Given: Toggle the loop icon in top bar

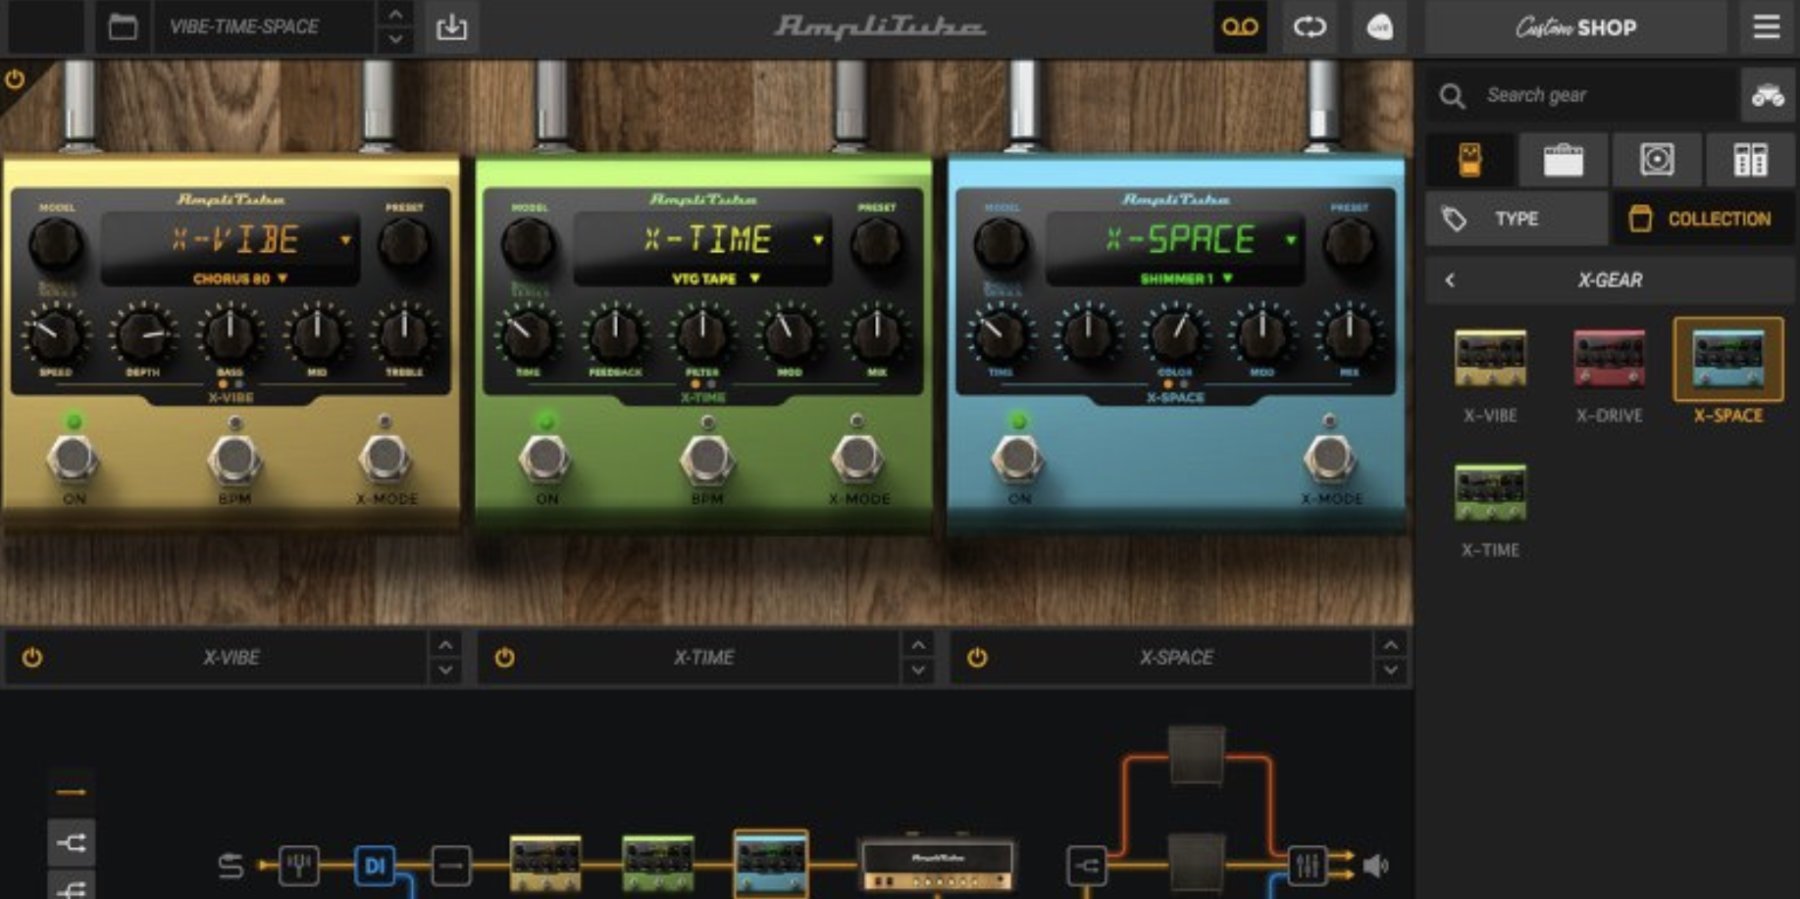Looking at the screenshot, I should click(1310, 27).
